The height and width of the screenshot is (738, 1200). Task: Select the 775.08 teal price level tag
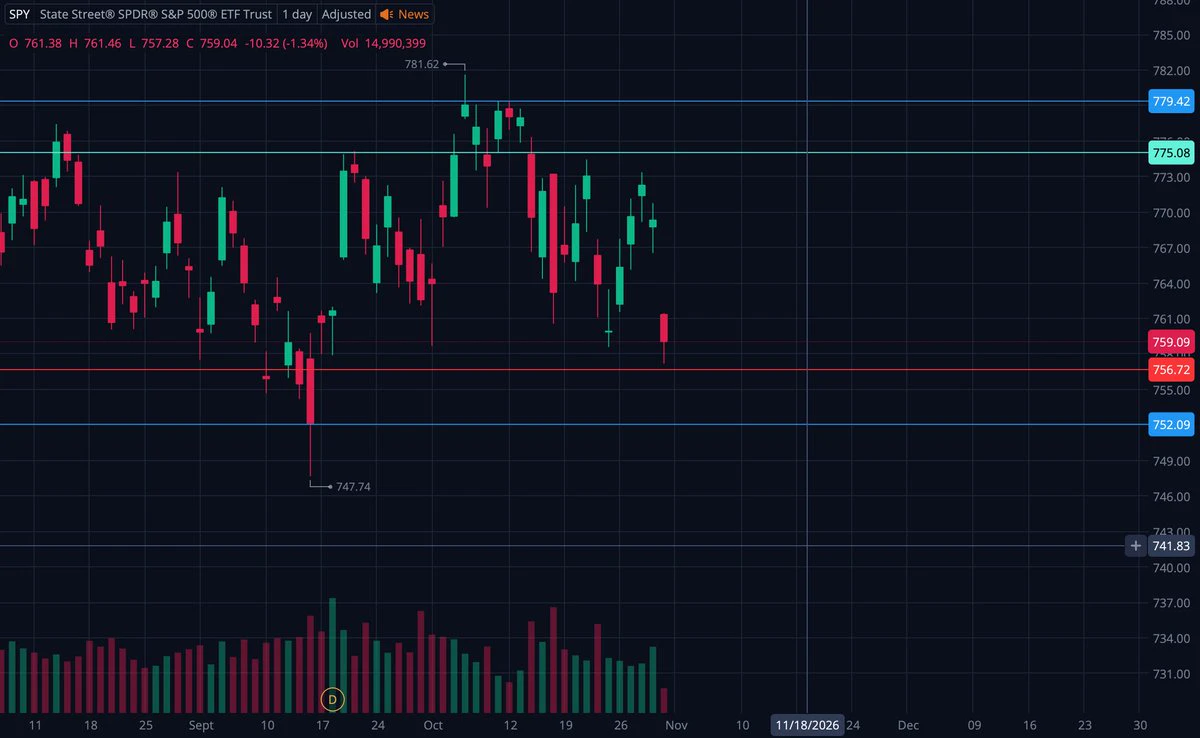tap(1171, 153)
